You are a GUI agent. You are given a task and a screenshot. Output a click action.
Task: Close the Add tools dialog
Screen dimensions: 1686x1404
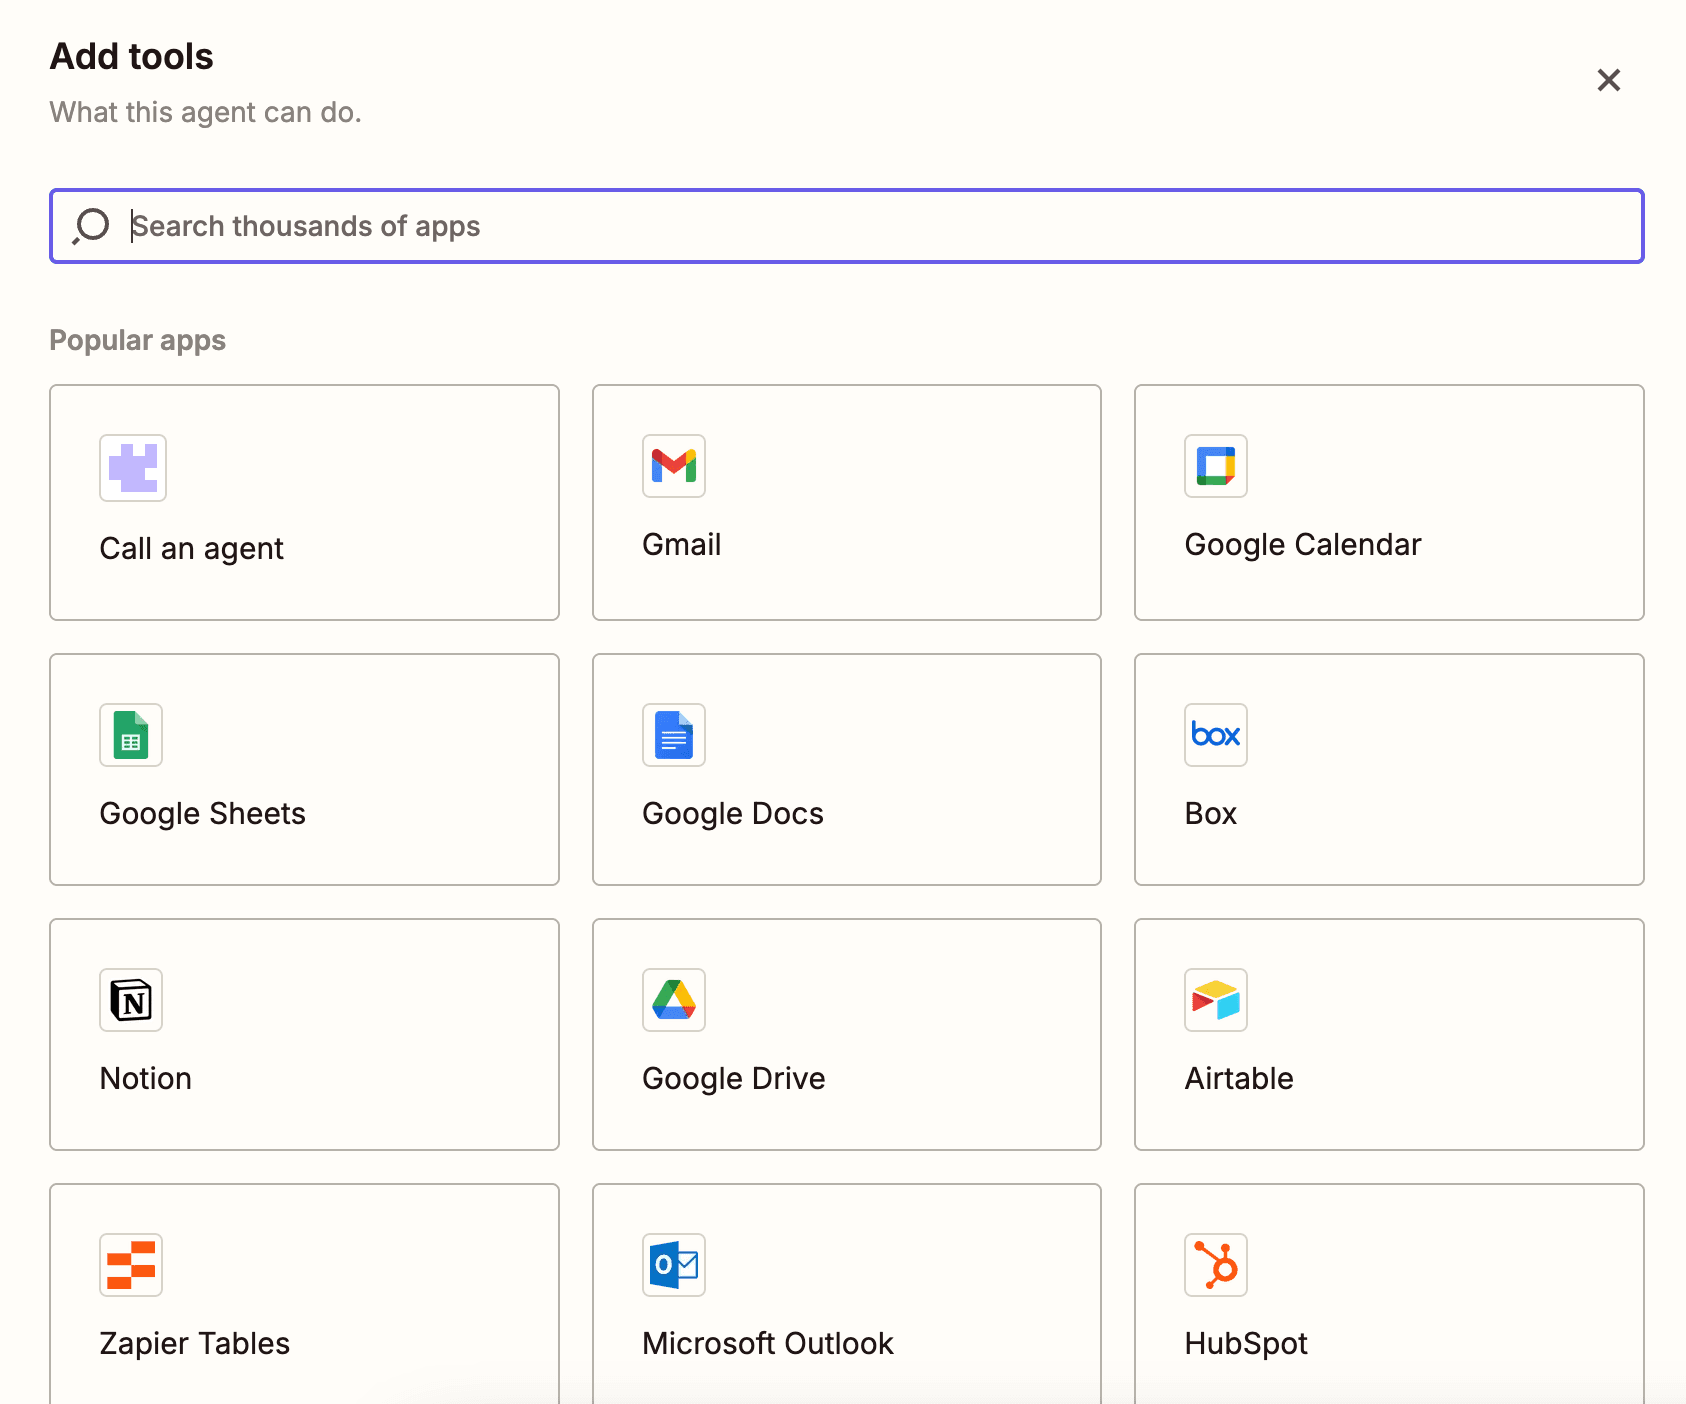(x=1608, y=80)
